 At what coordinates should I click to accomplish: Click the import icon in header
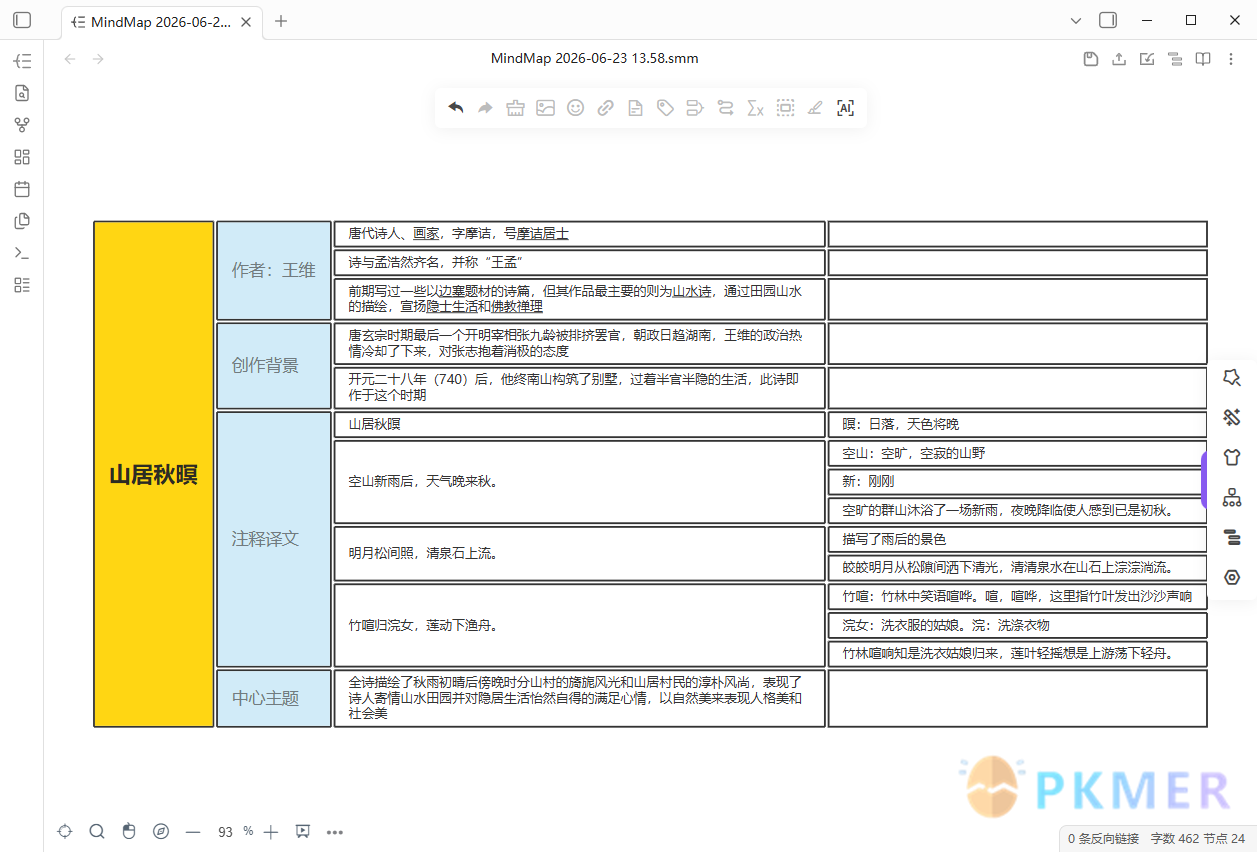[x=1147, y=59]
